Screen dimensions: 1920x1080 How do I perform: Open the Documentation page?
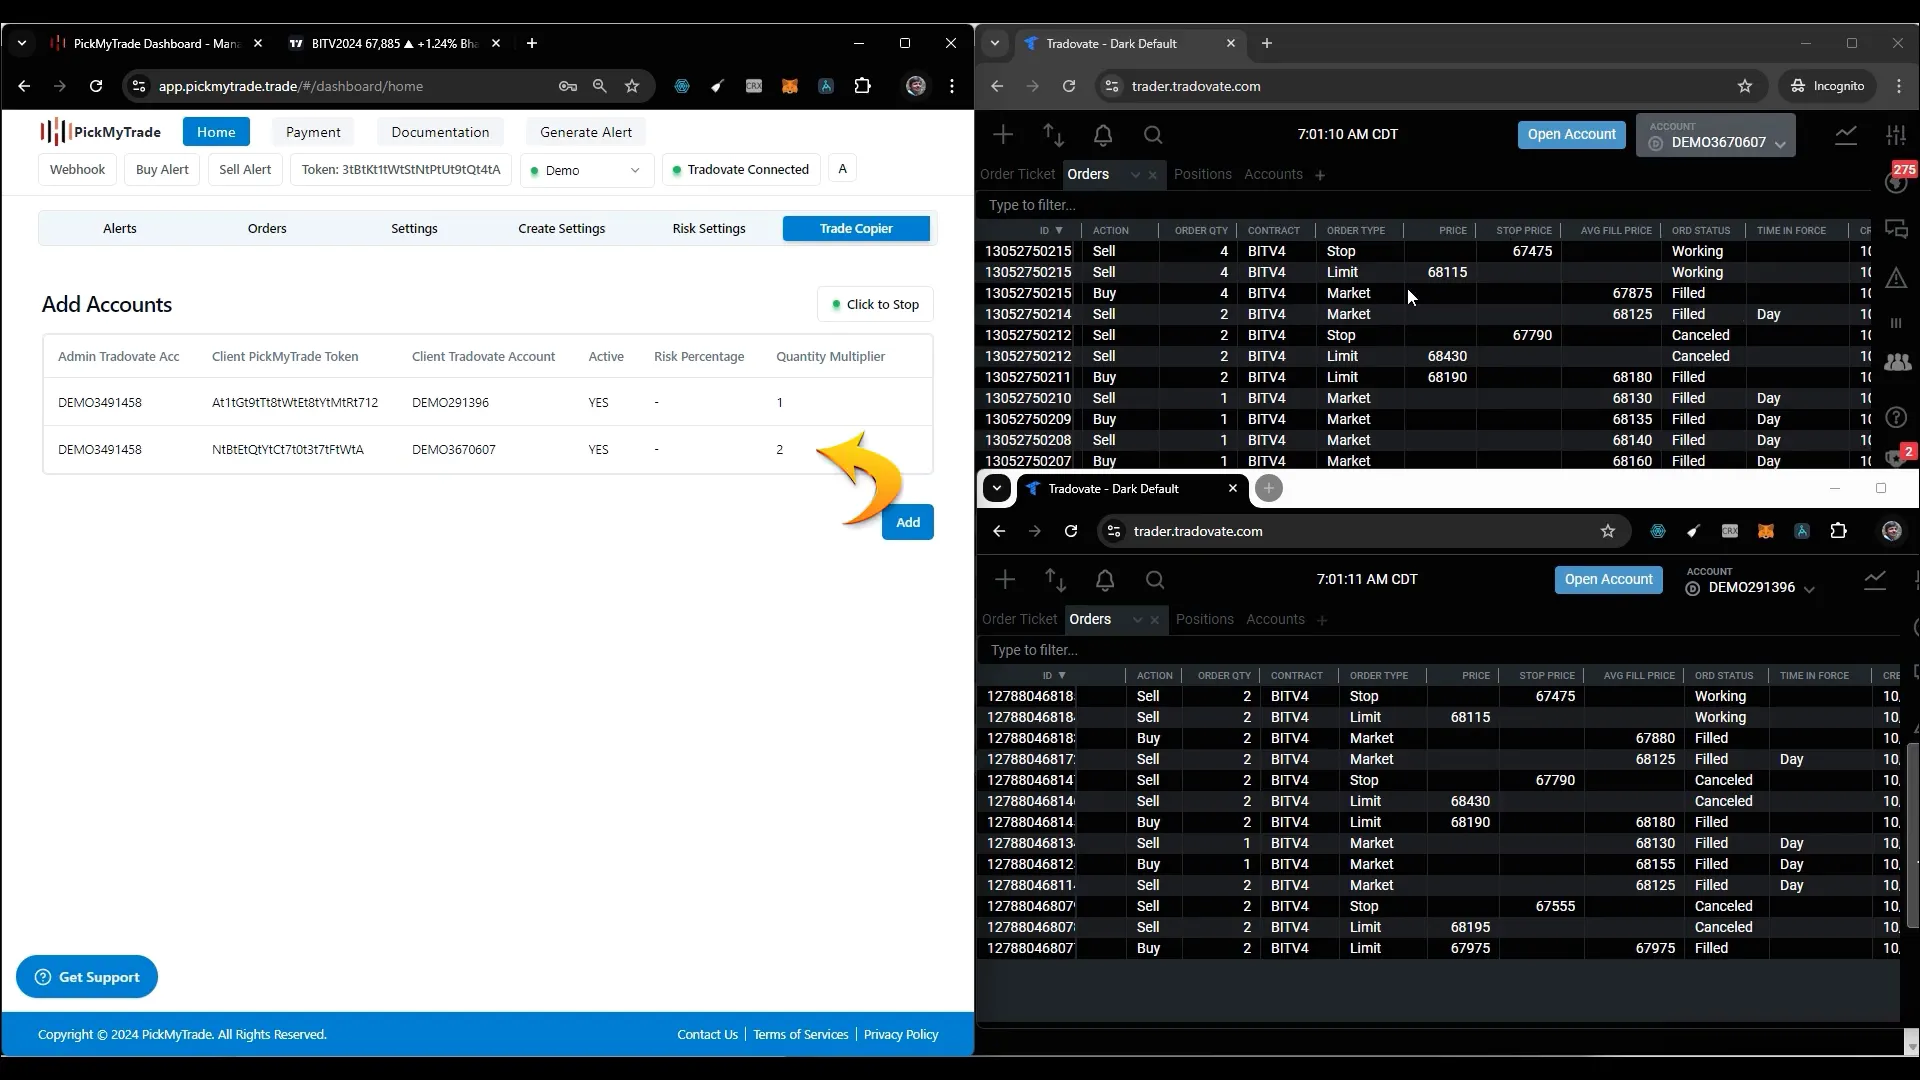pyautogui.click(x=440, y=132)
